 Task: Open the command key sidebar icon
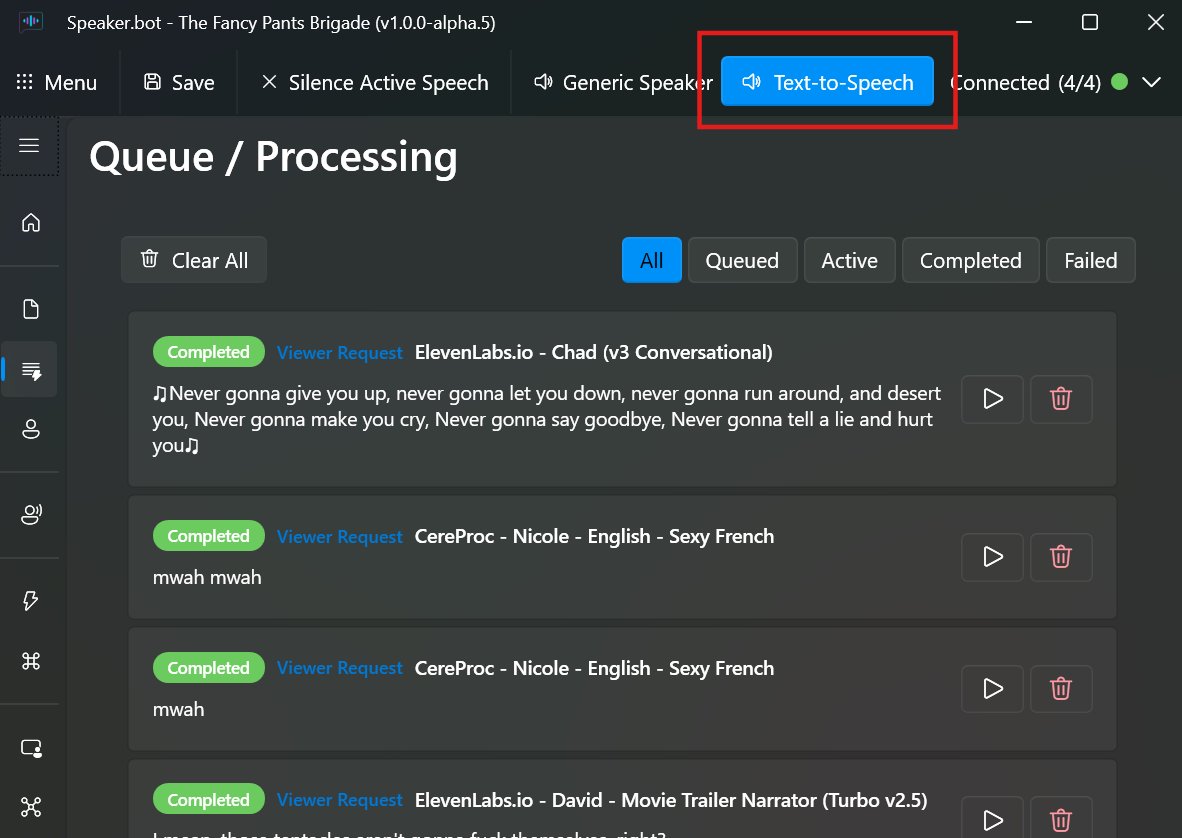[31, 661]
